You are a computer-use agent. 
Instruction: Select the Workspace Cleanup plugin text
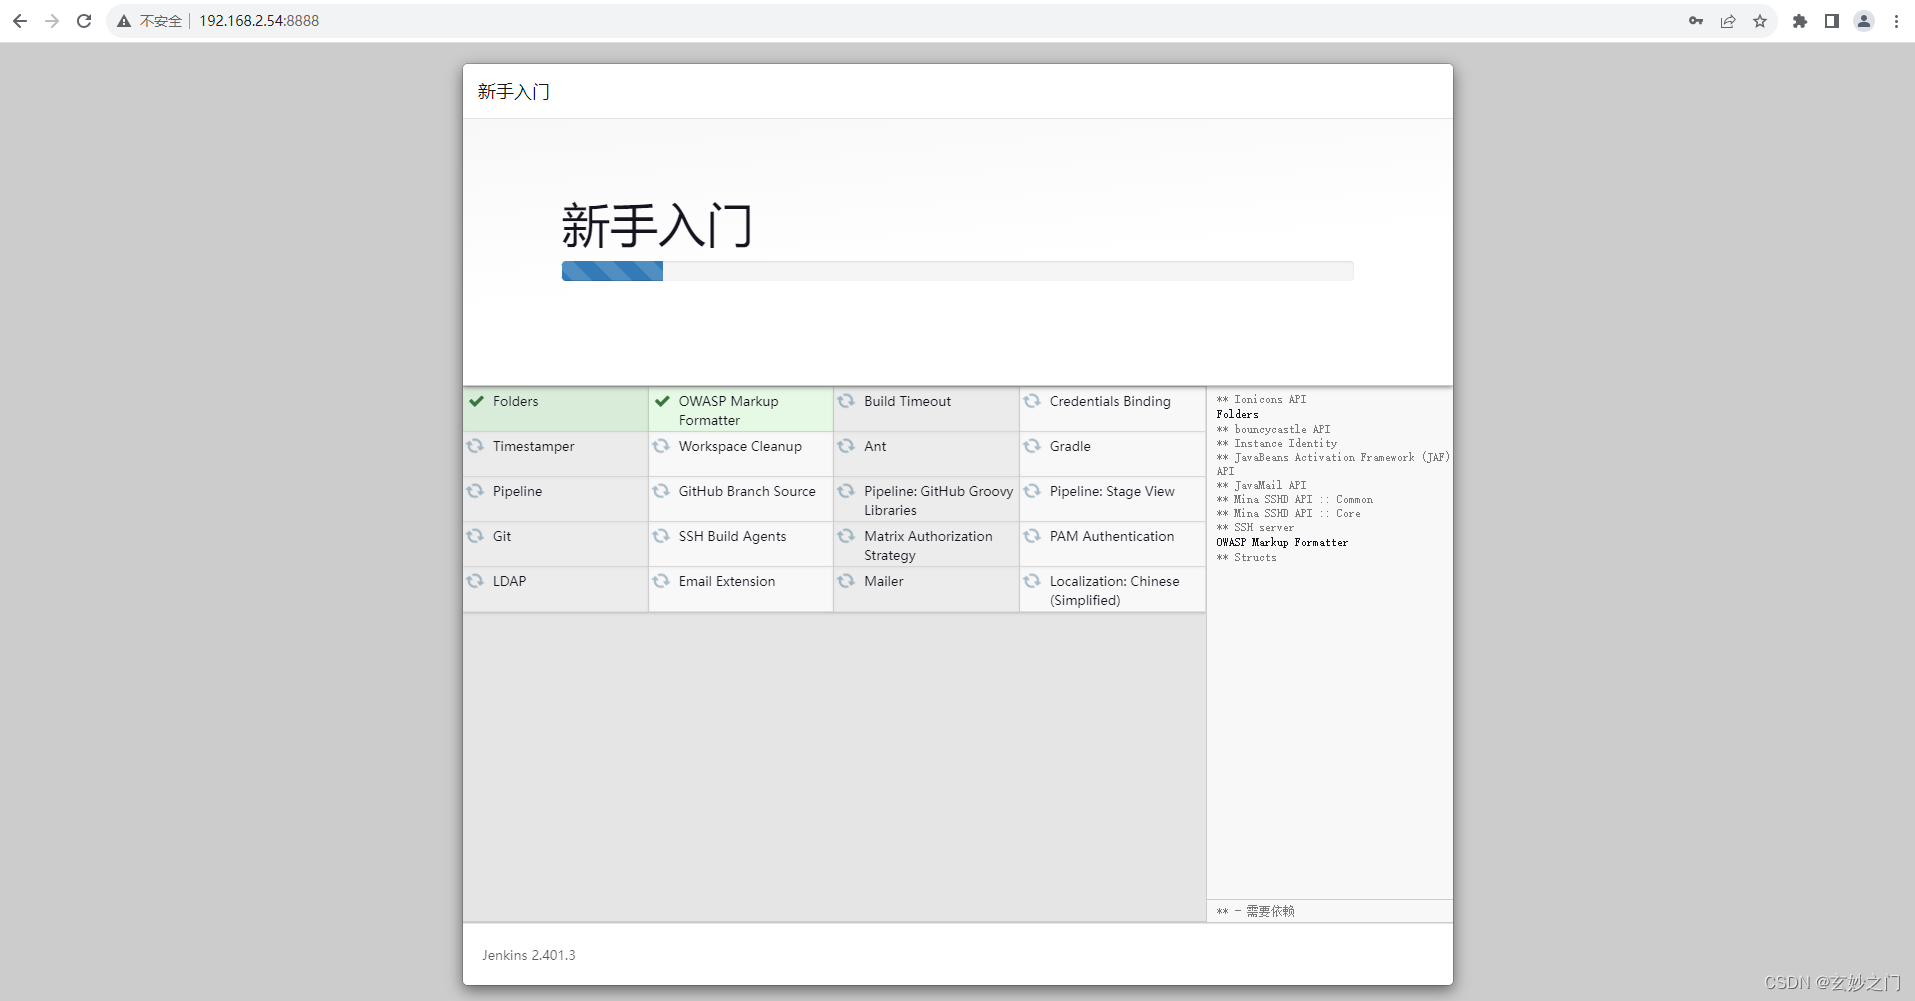pyautogui.click(x=740, y=446)
